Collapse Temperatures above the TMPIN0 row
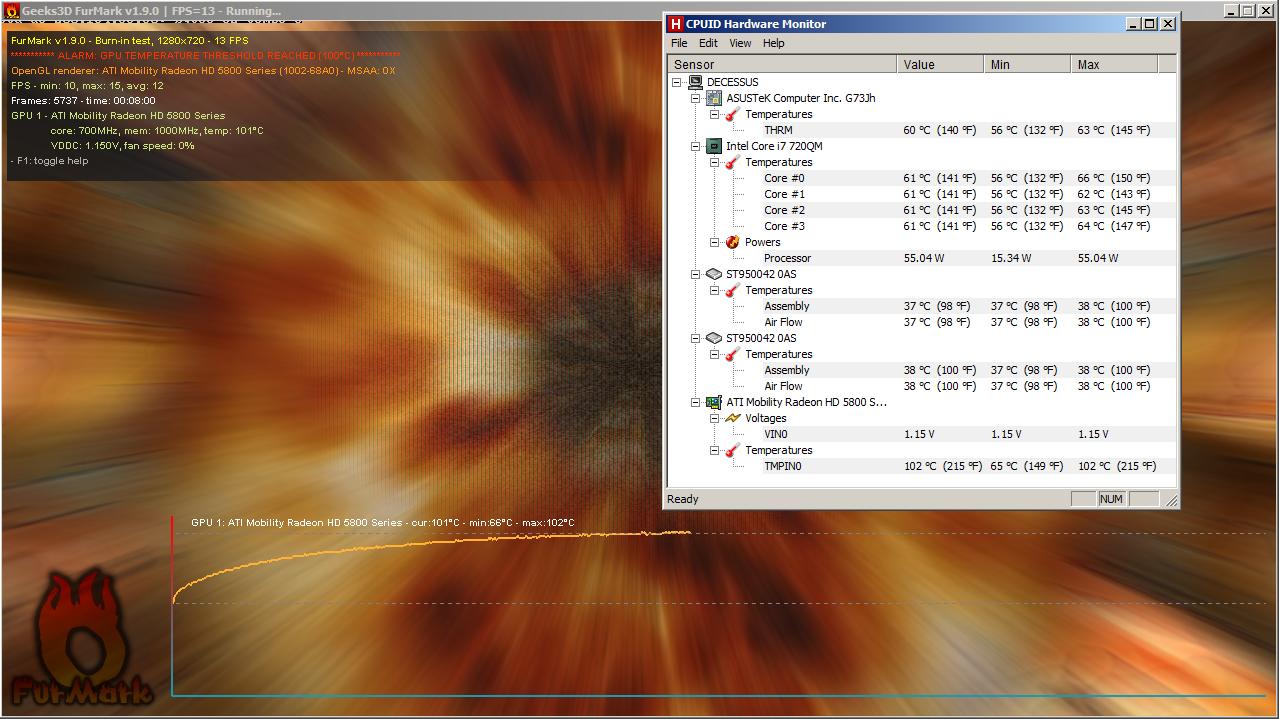Image resolution: width=1279 pixels, height=719 pixels. pos(715,450)
